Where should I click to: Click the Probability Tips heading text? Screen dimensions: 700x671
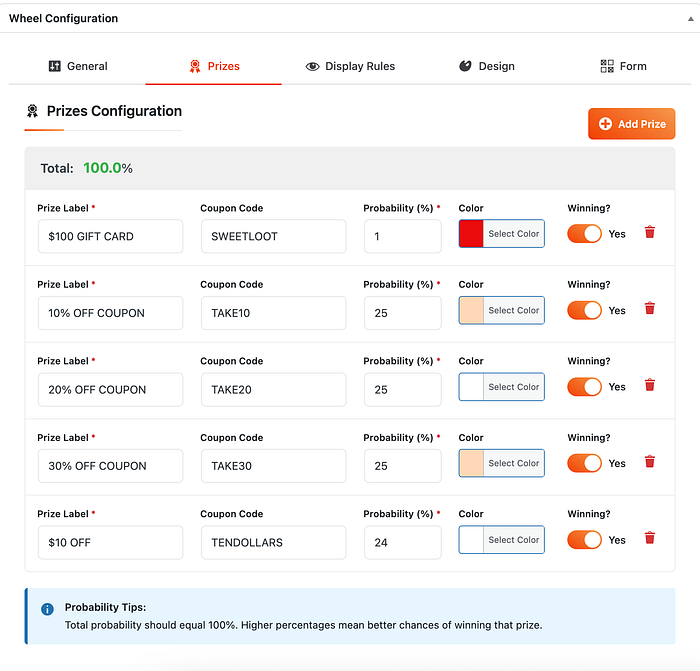tap(105, 607)
